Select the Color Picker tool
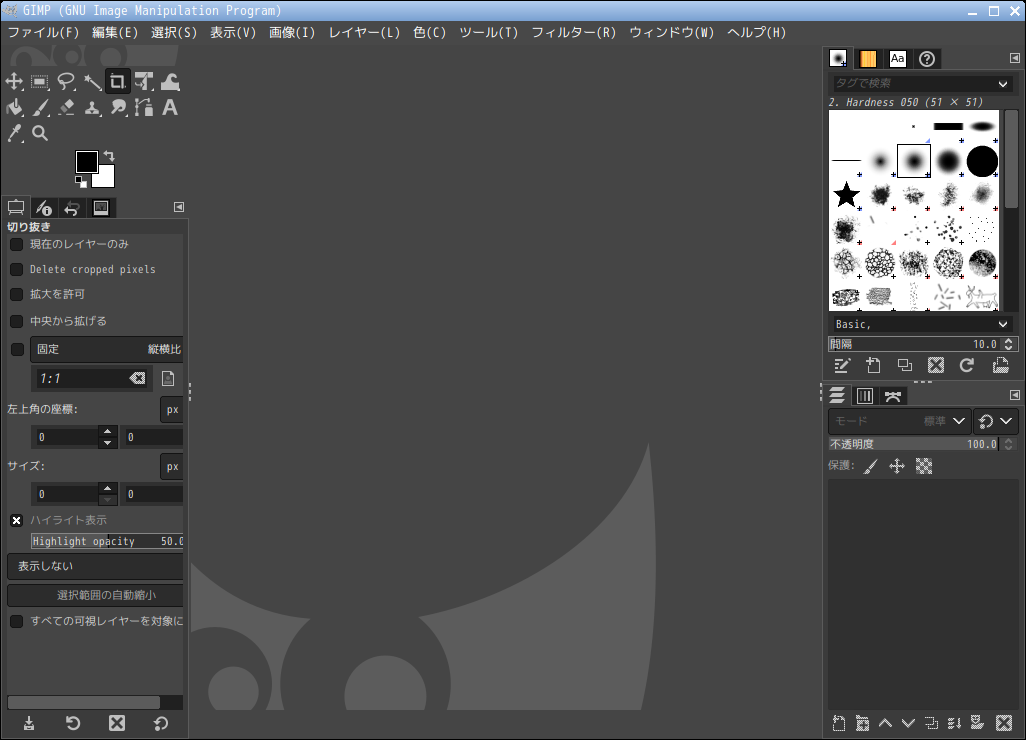1026x740 pixels. [14, 133]
